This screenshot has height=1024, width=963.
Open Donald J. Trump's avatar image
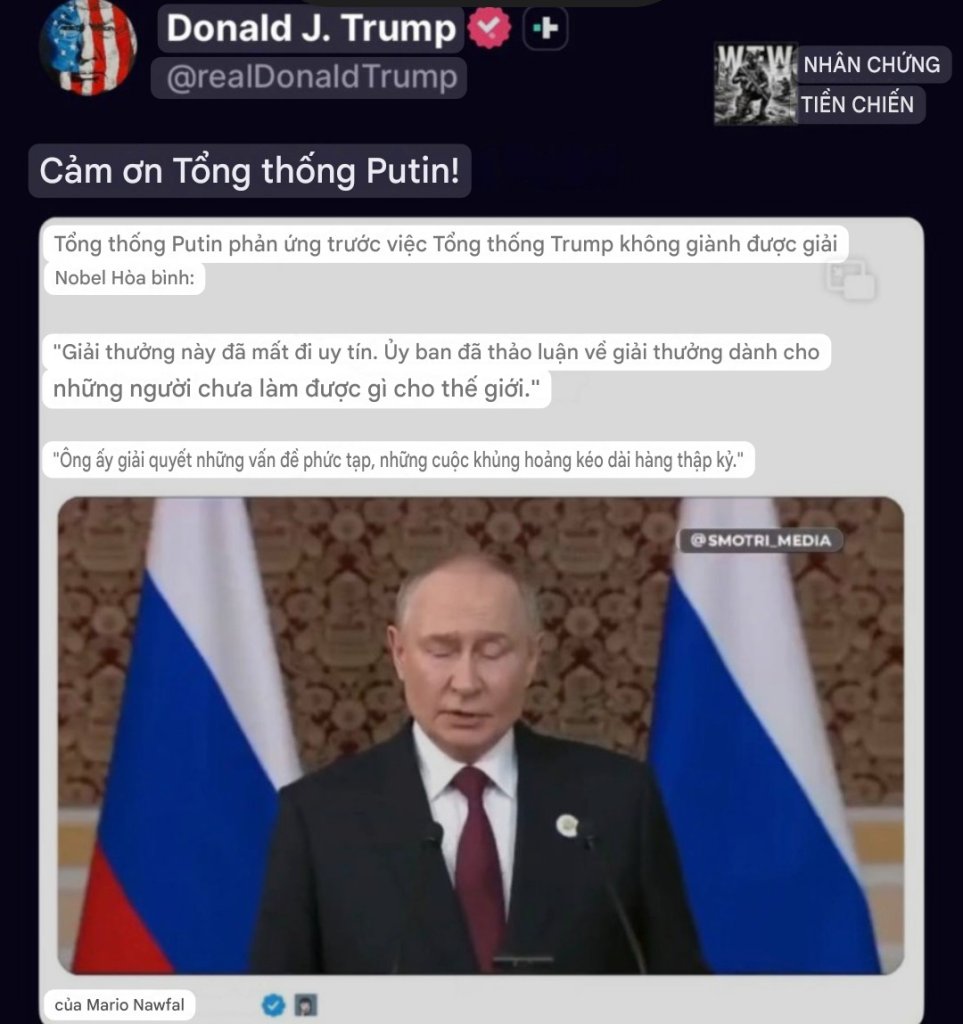coord(88,47)
